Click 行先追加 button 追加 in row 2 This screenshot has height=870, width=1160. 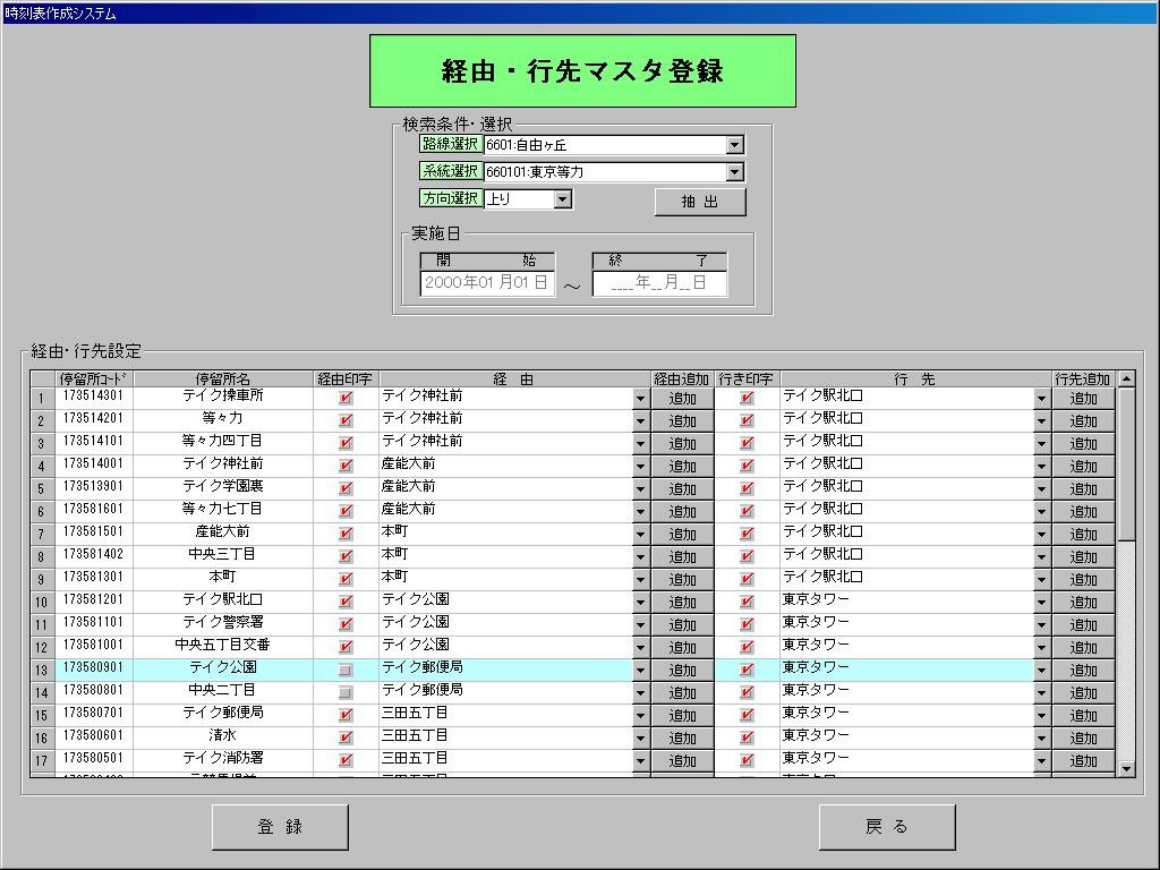tap(1083, 422)
